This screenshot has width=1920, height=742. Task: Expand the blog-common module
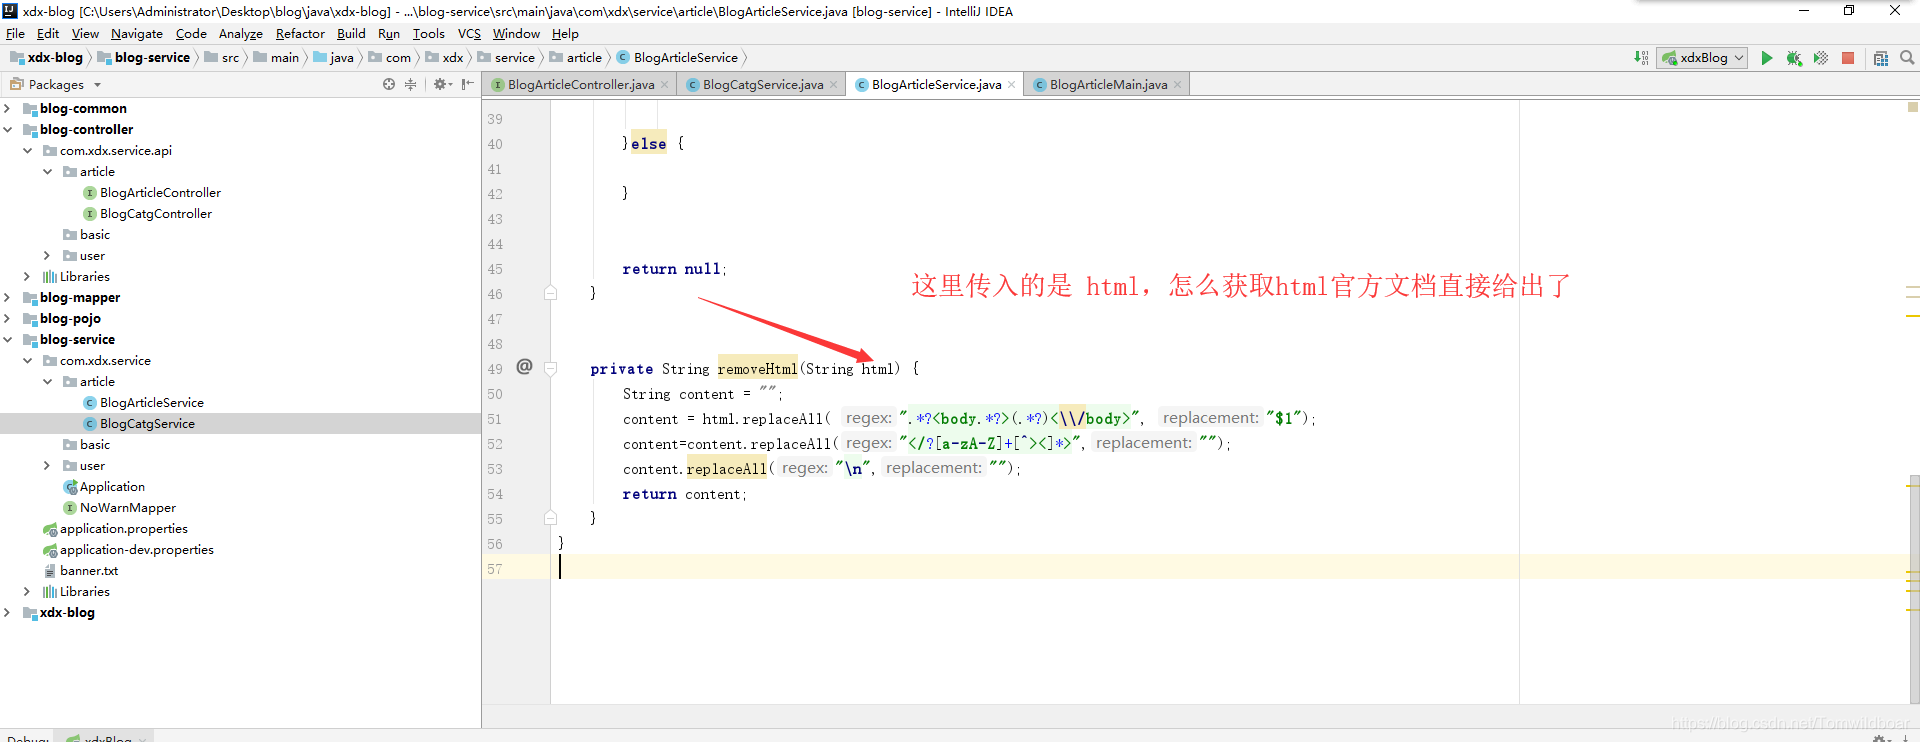[7, 109]
